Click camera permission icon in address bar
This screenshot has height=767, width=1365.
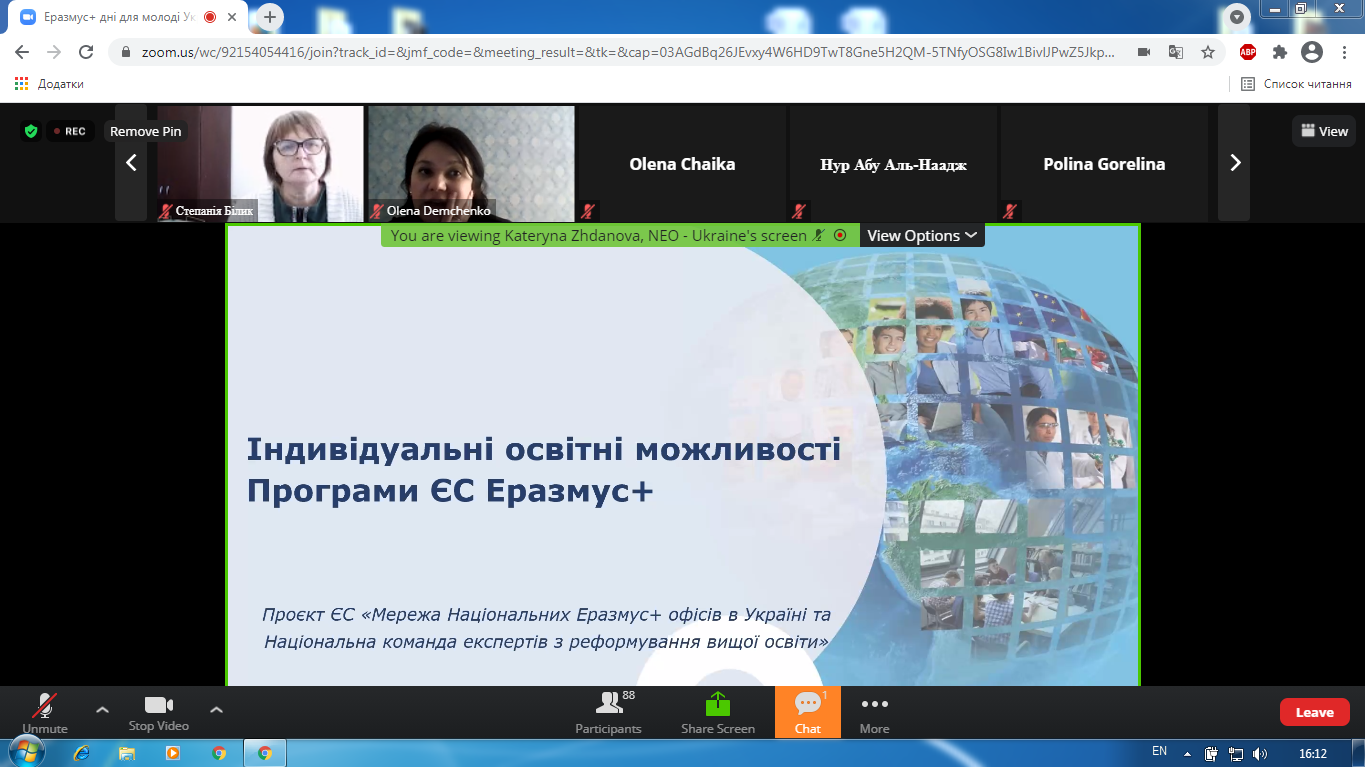pyautogui.click(x=1144, y=52)
